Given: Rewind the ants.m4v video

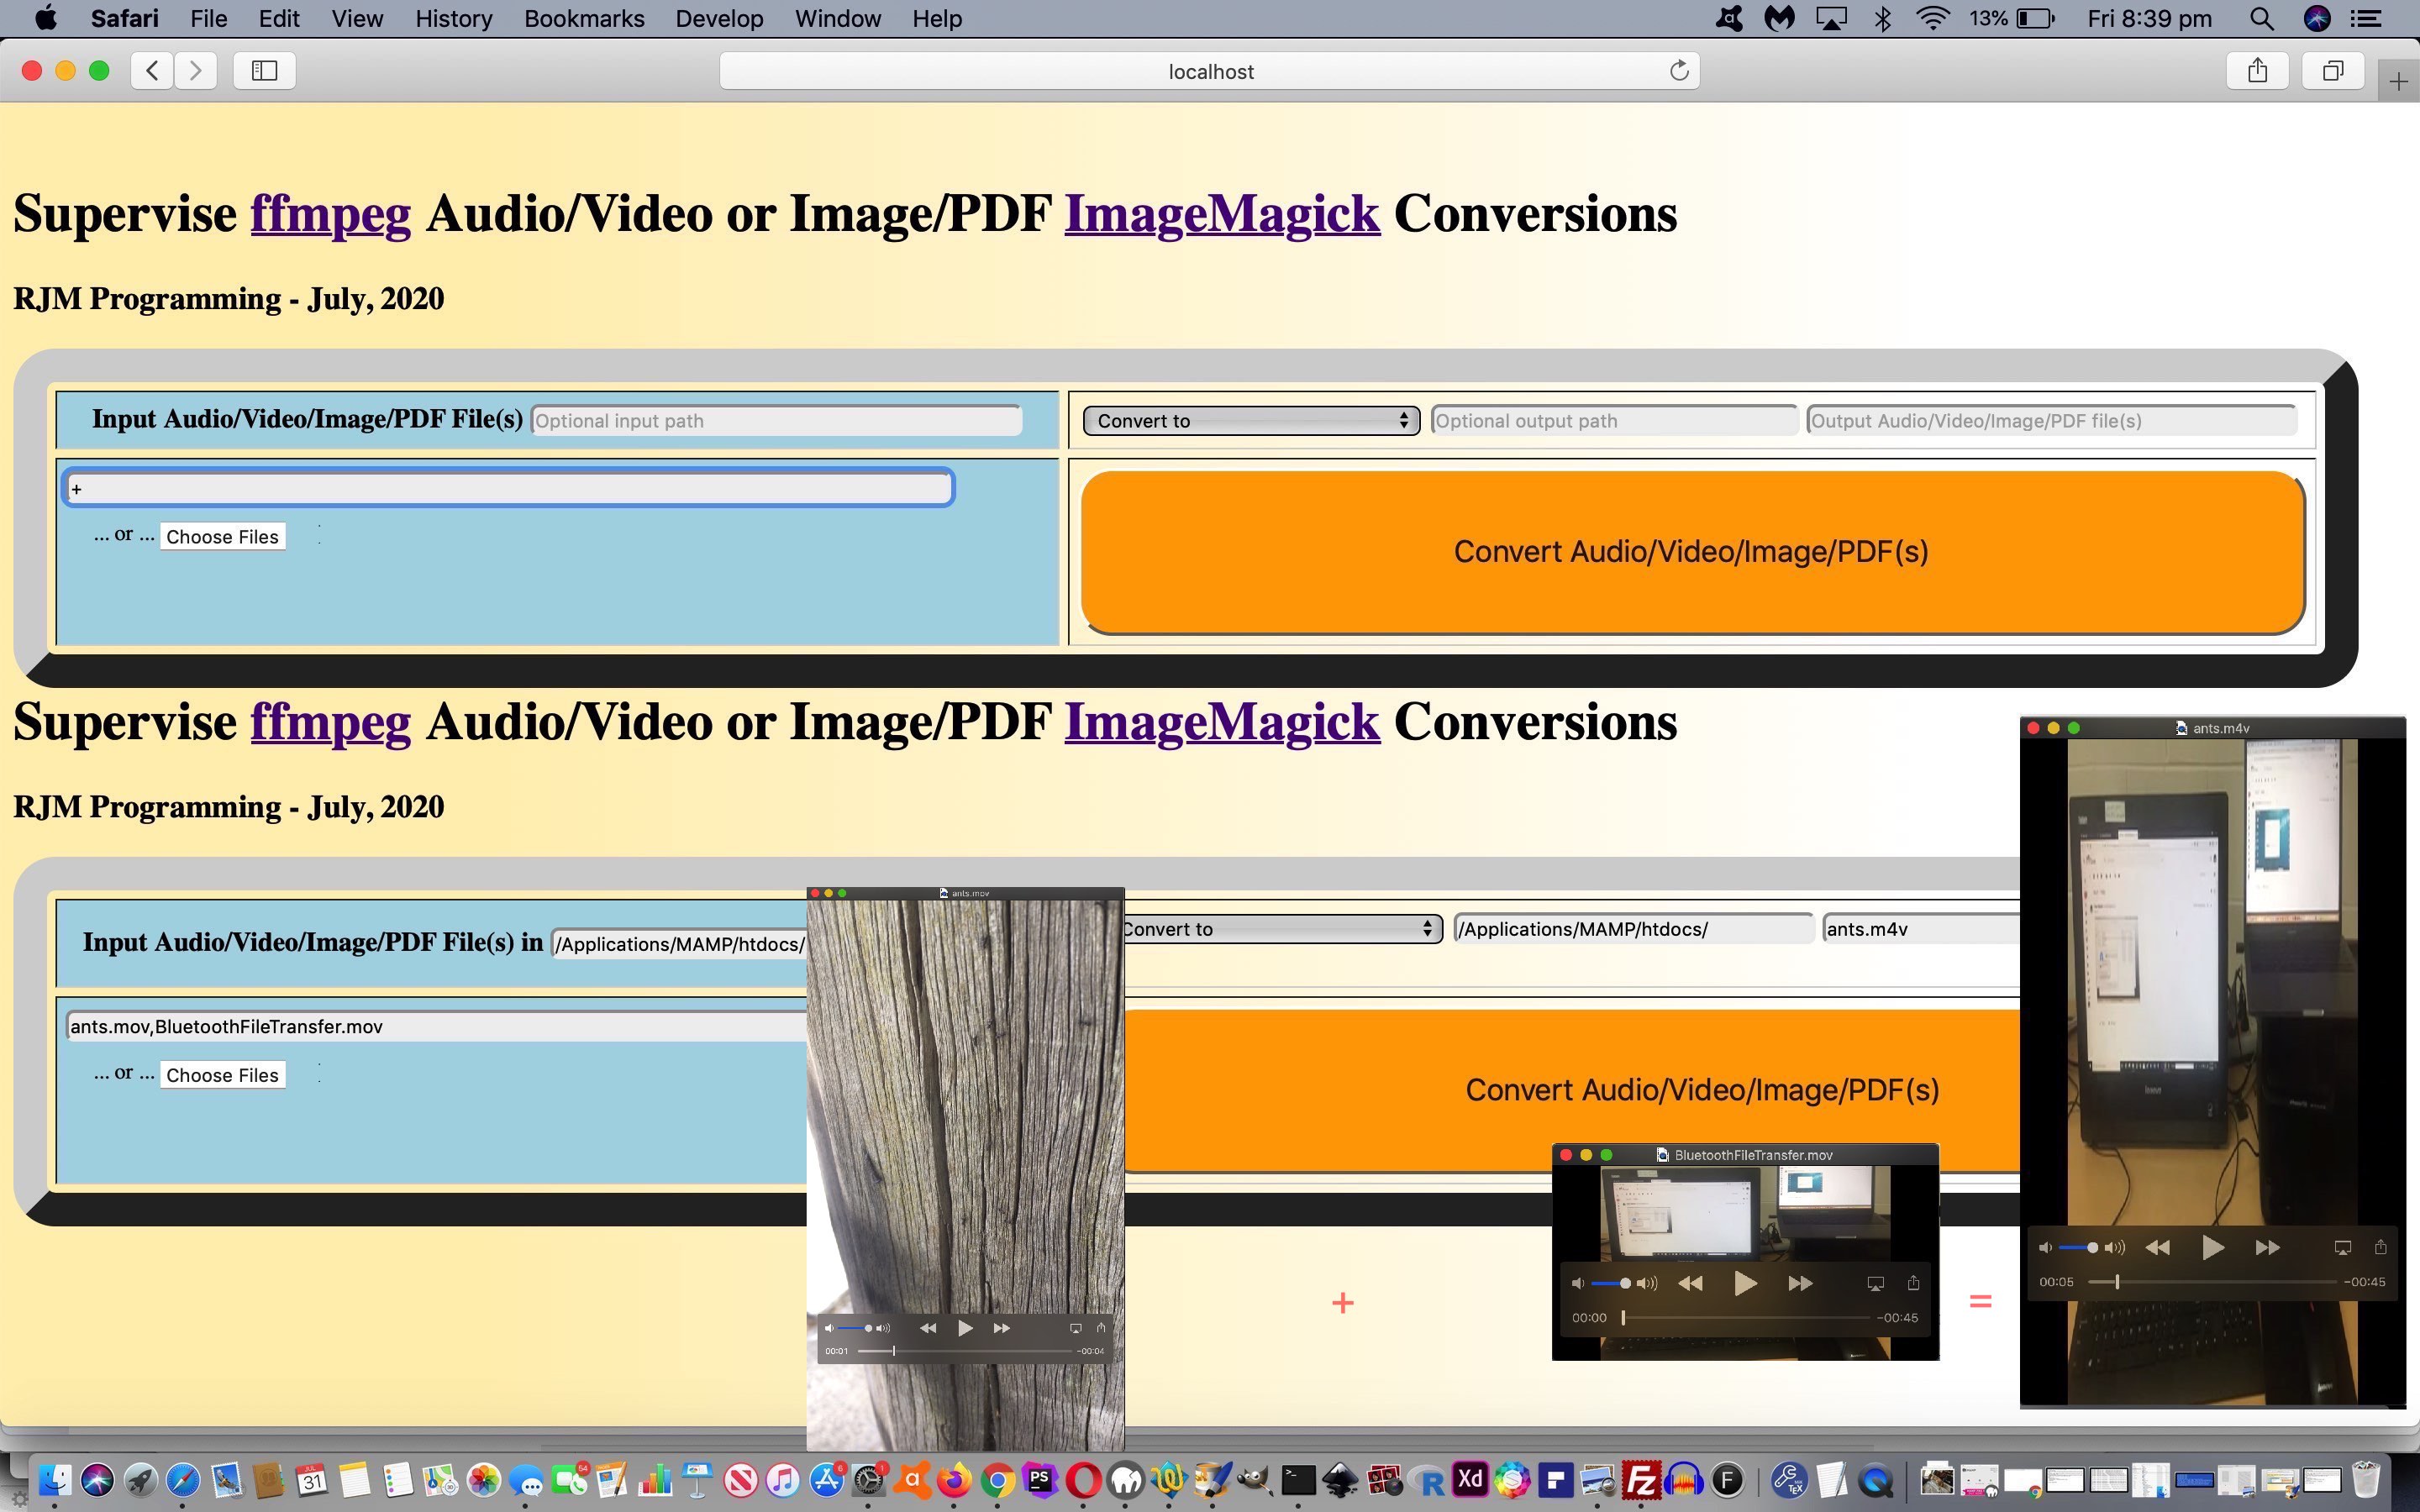Looking at the screenshot, I should (2158, 1247).
